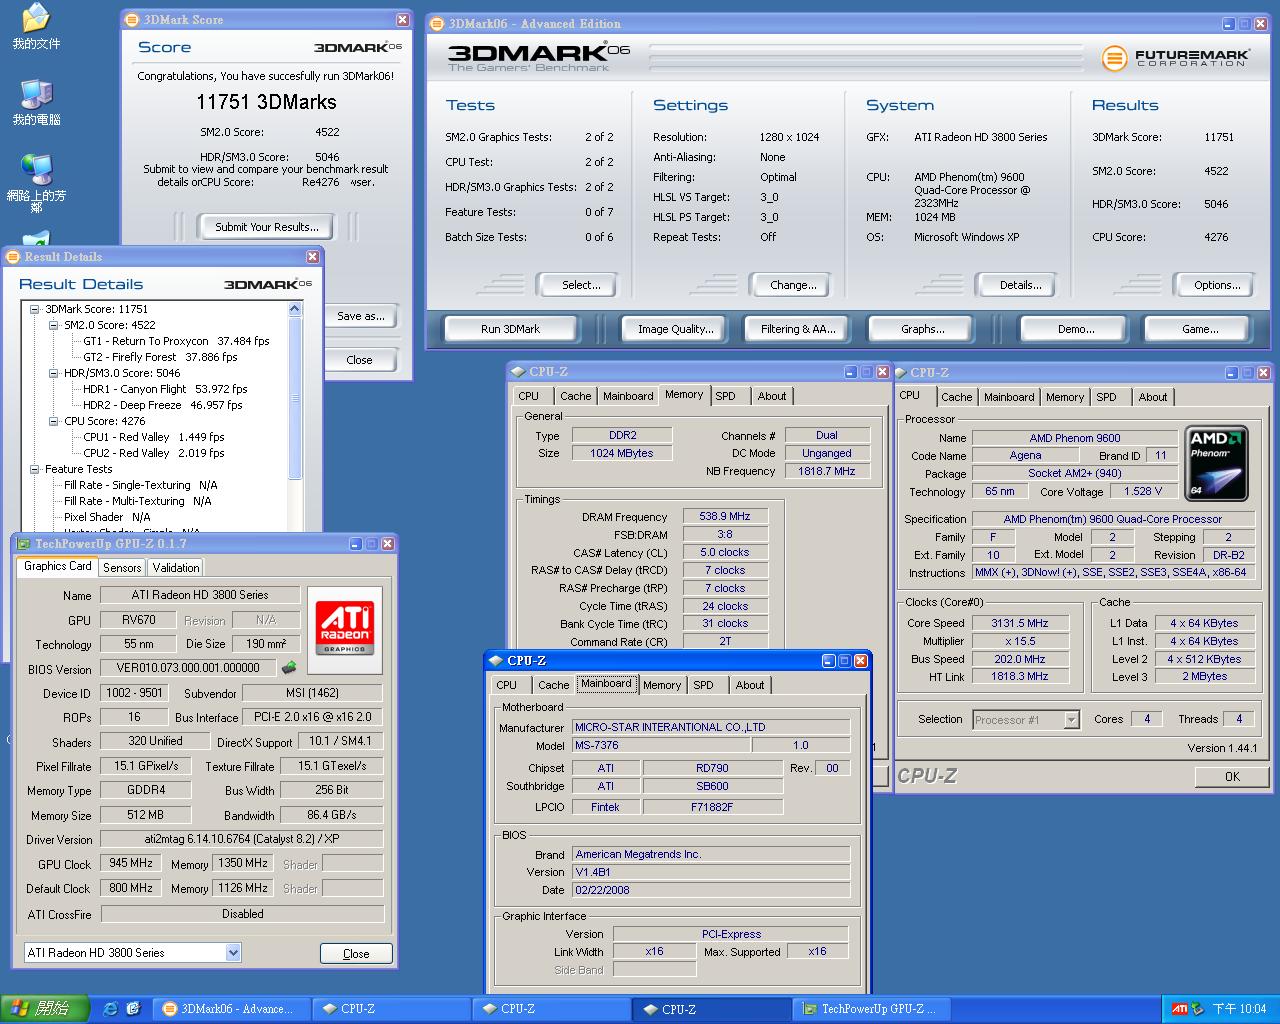This screenshot has height=1024, width=1280.
Task: Click the RD790 chipset field
Action: [x=712, y=768]
